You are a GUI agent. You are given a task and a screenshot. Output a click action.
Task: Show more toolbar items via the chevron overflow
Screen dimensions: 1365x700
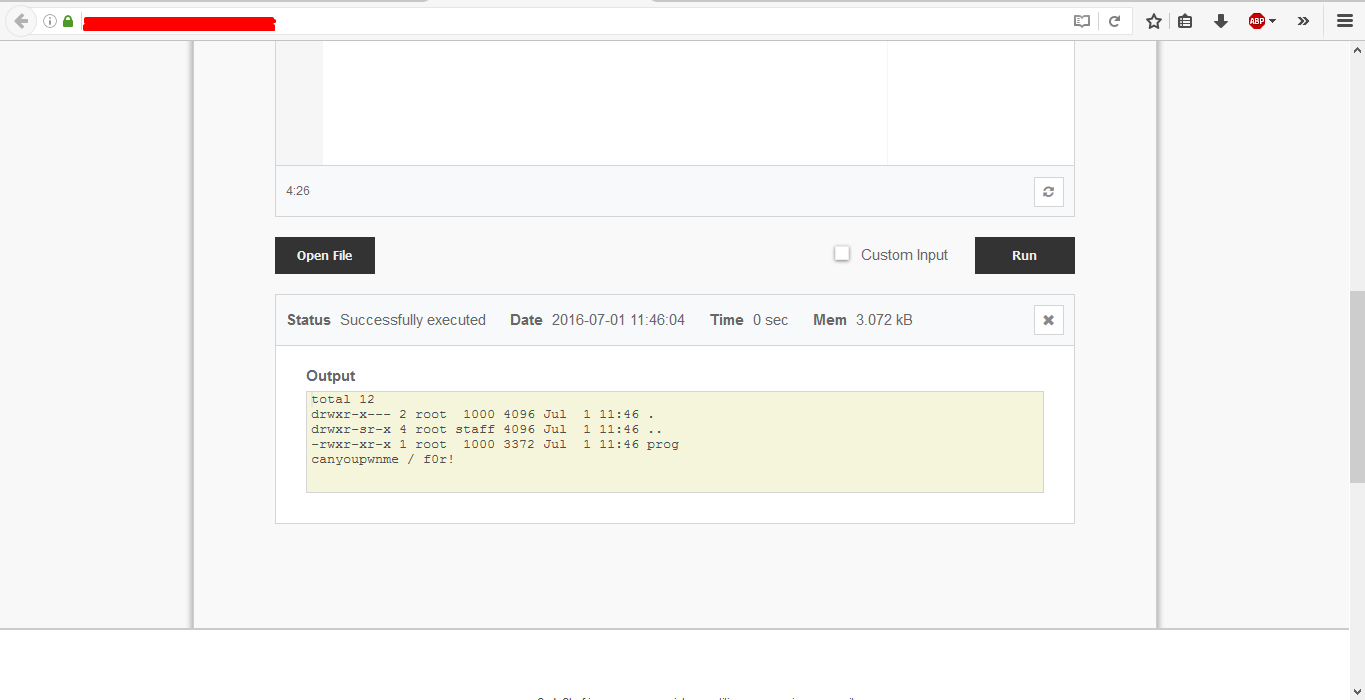coord(1303,21)
